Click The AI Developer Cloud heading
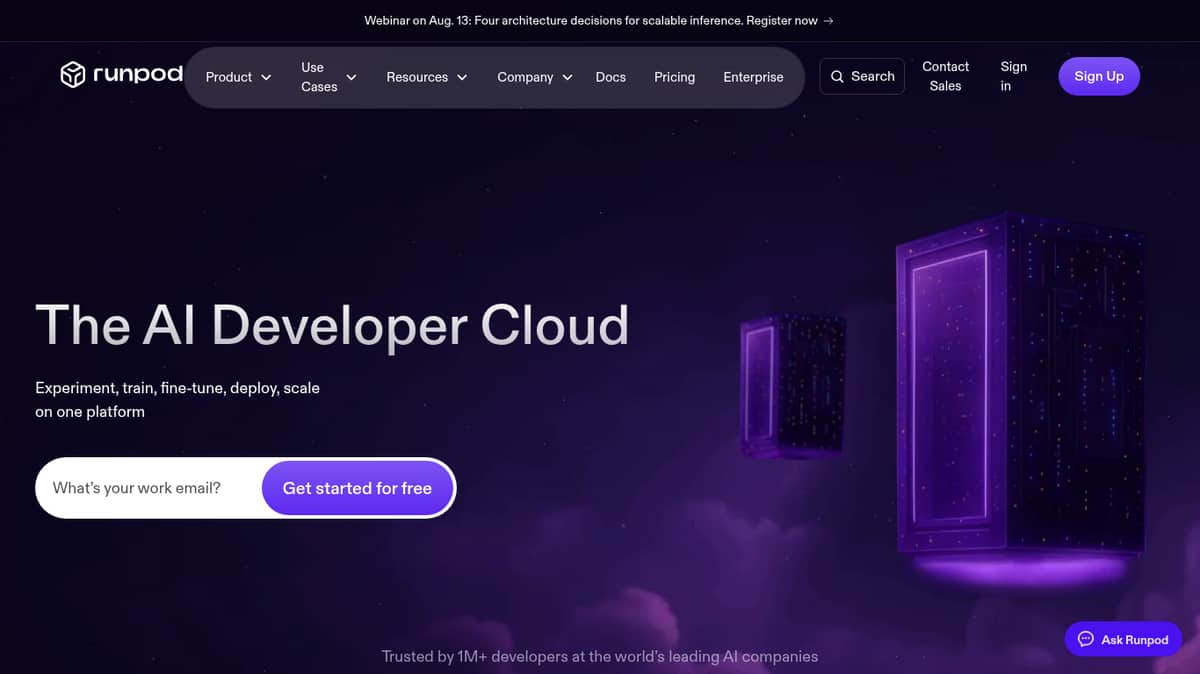This screenshot has height=674, width=1200. [332, 325]
